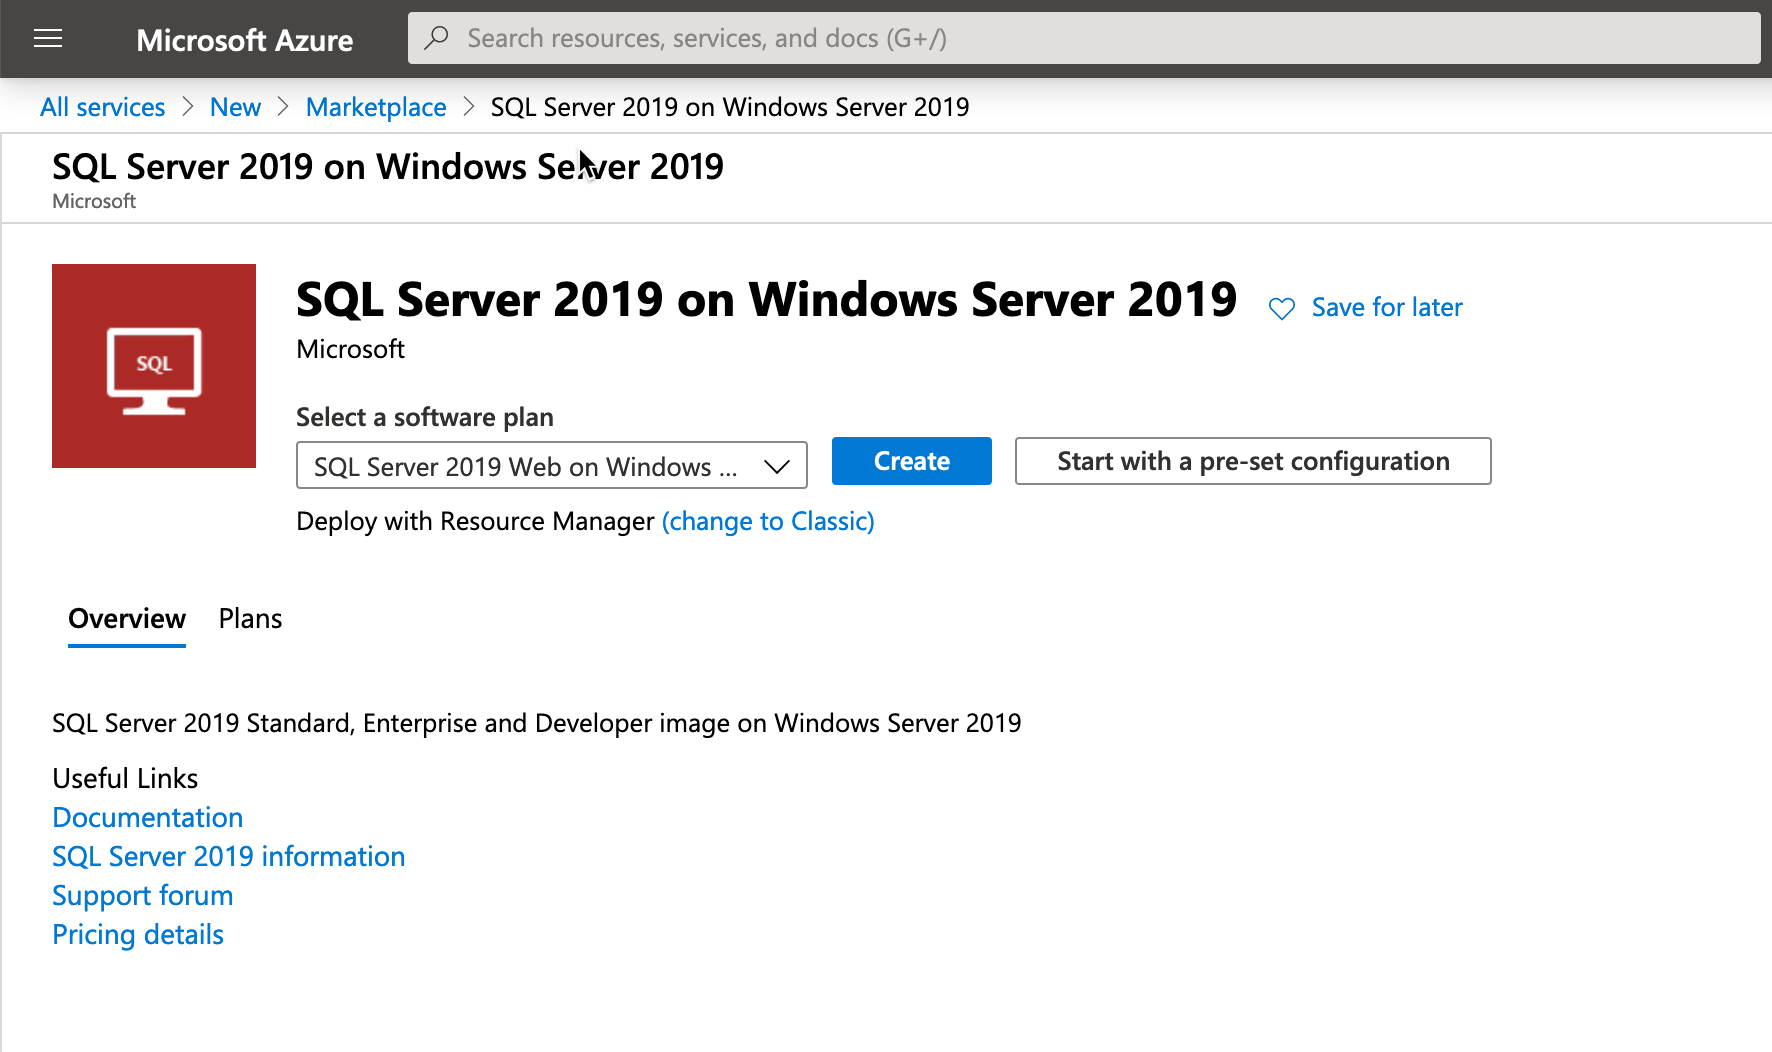Open the Support forum link
The image size is (1772, 1052).
click(143, 895)
